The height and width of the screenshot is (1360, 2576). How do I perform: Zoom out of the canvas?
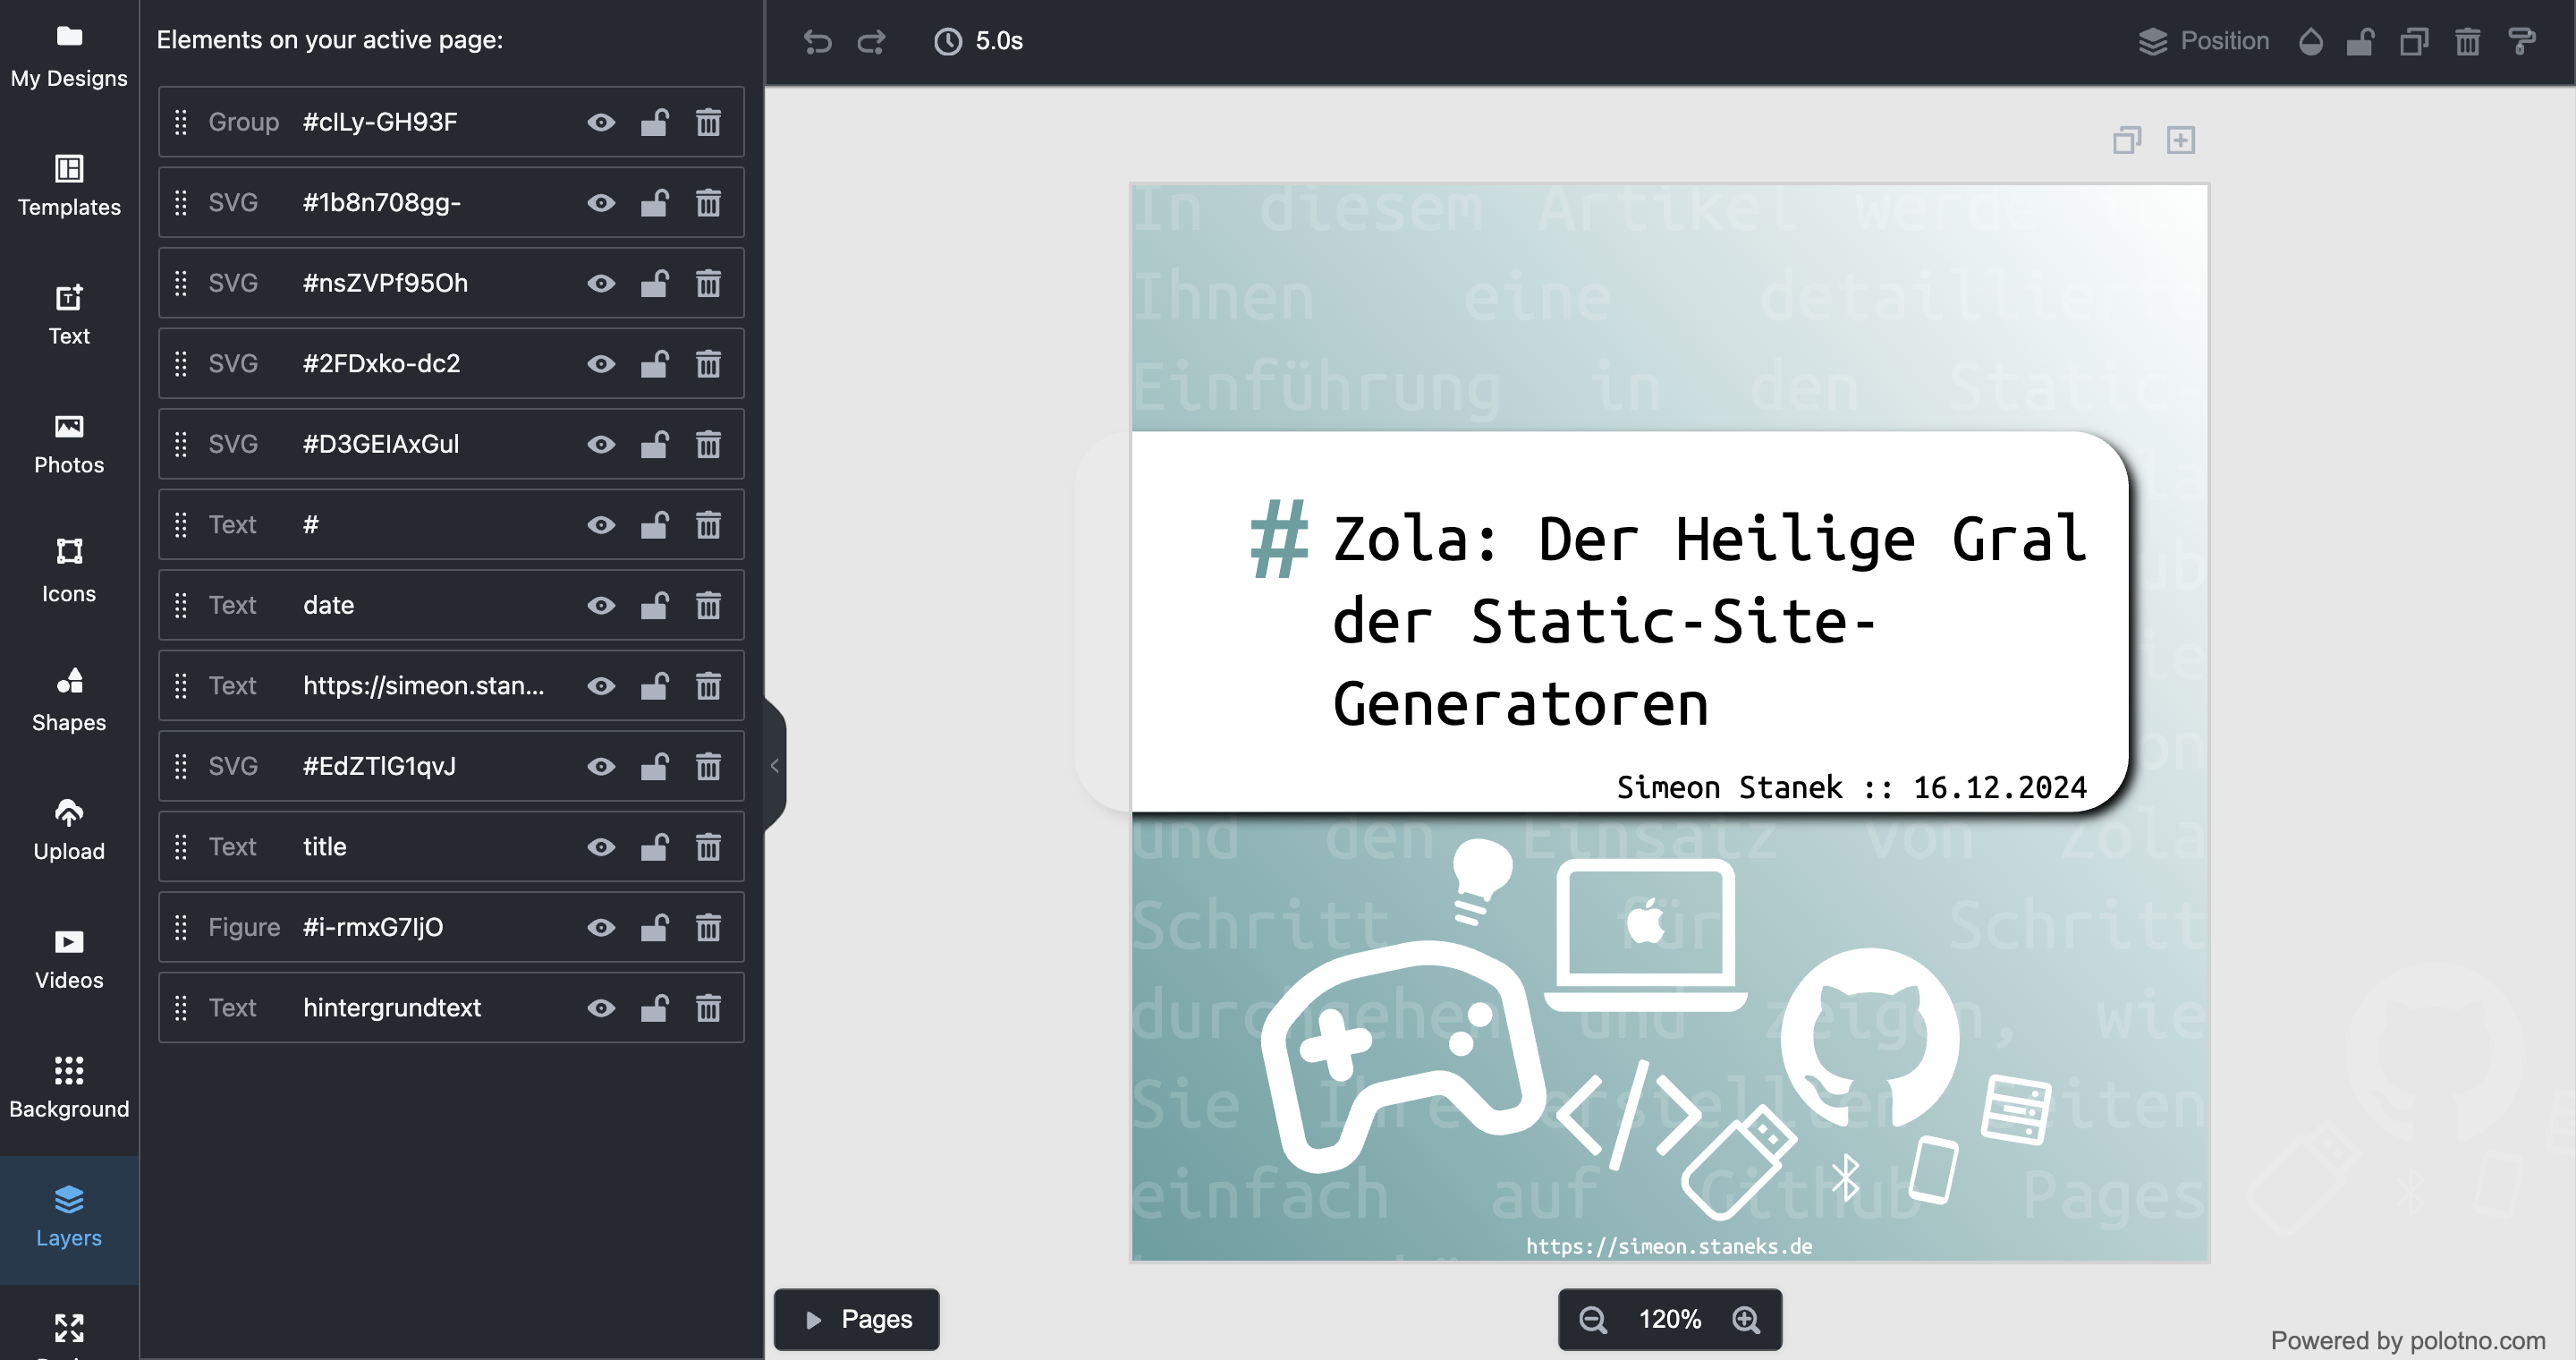[x=1593, y=1319]
